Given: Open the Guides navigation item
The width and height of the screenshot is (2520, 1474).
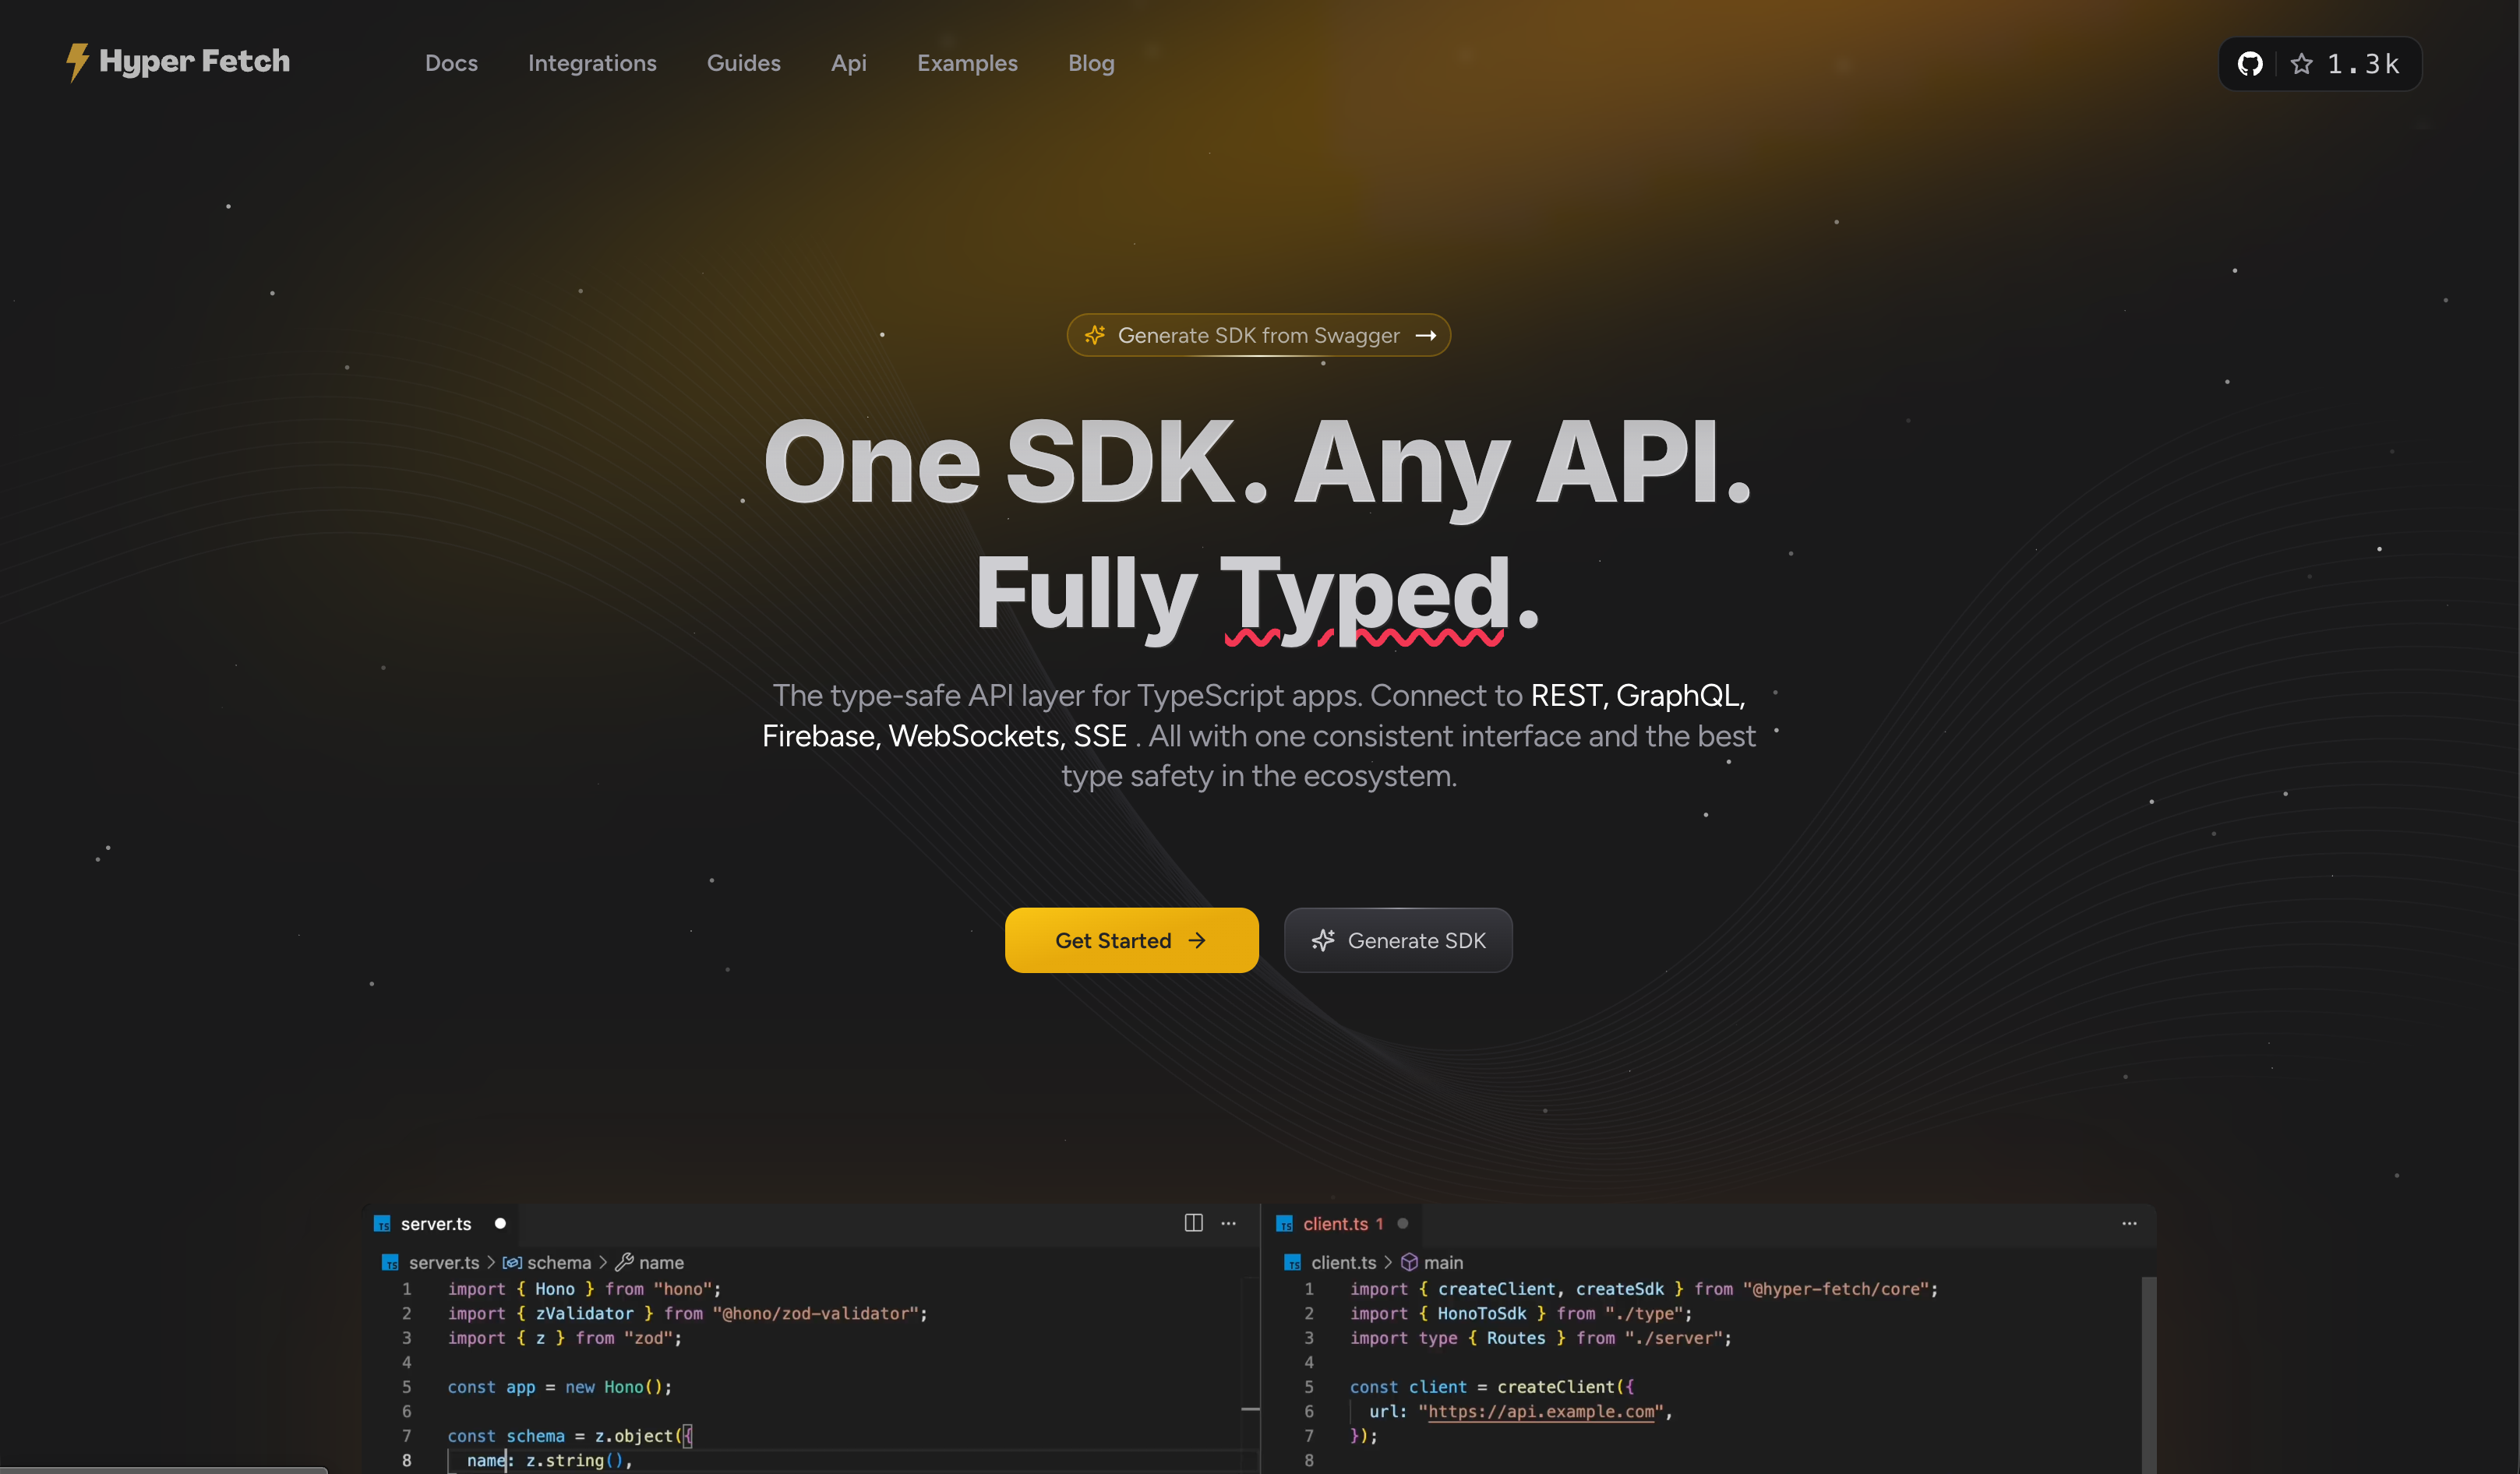Looking at the screenshot, I should (x=744, y=63).
